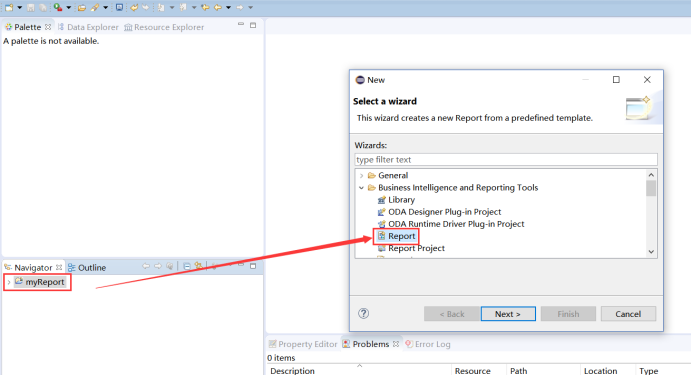Select the Report wizard item
691x375 pixels.
(x=396, y=236)
